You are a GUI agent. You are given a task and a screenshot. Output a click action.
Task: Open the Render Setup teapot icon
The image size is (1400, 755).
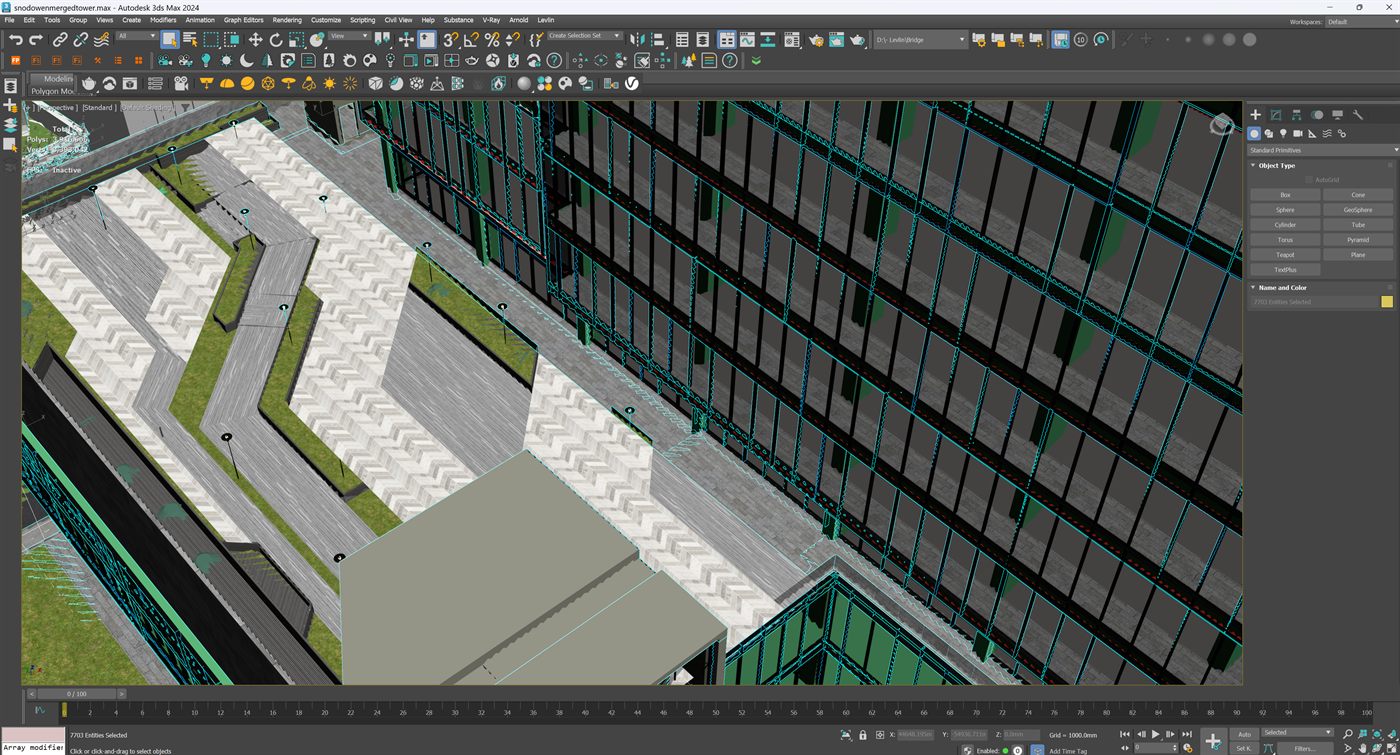coord(816,40)
